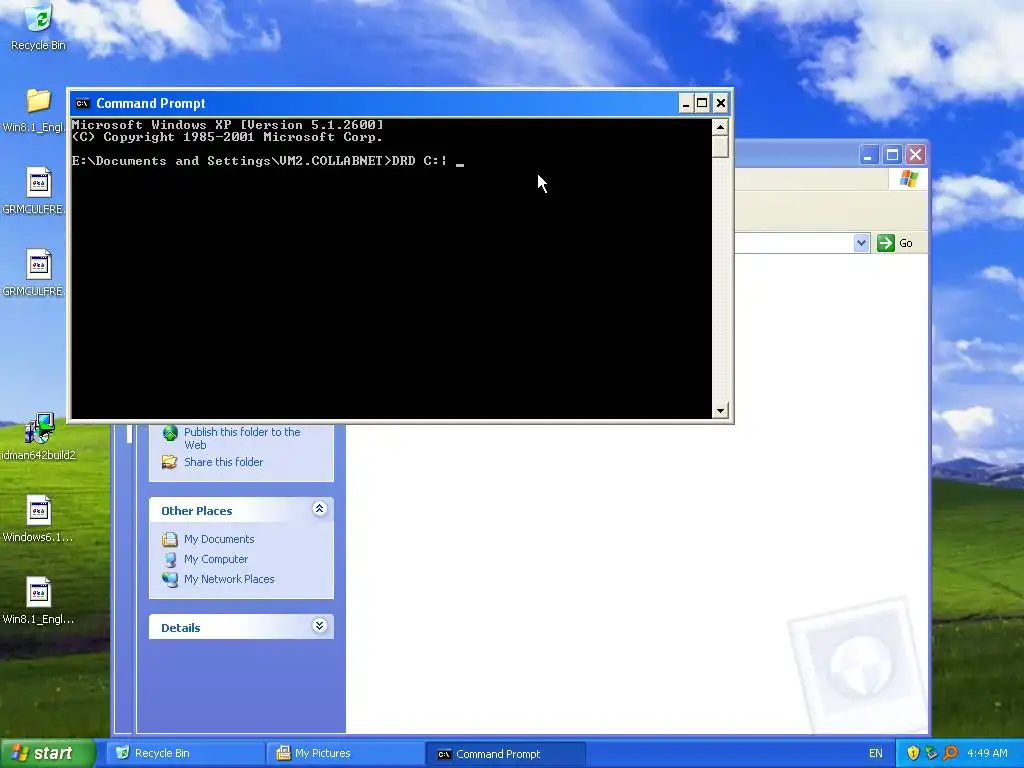Select the second GRMCULFRE desktop file icon
This screenshot has height=768, width=1024.
[39, 264]
